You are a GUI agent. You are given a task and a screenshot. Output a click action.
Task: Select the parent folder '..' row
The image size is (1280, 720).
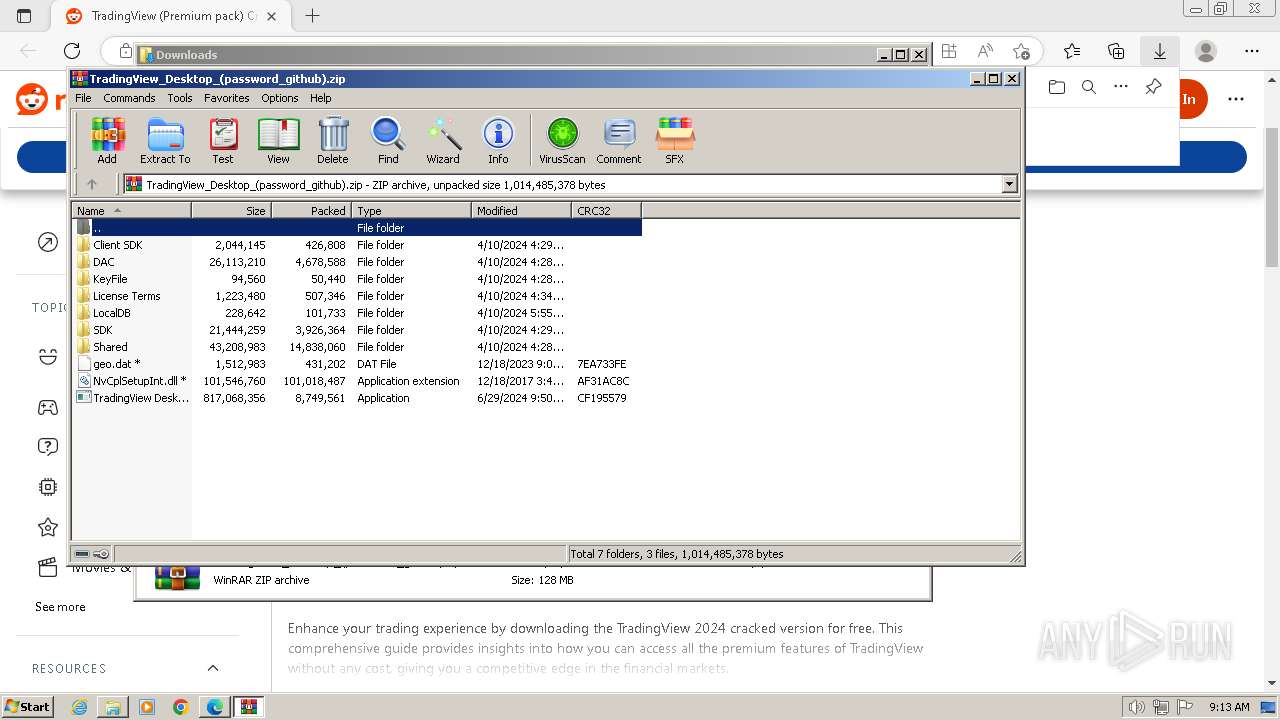click(x=357, y=228)
